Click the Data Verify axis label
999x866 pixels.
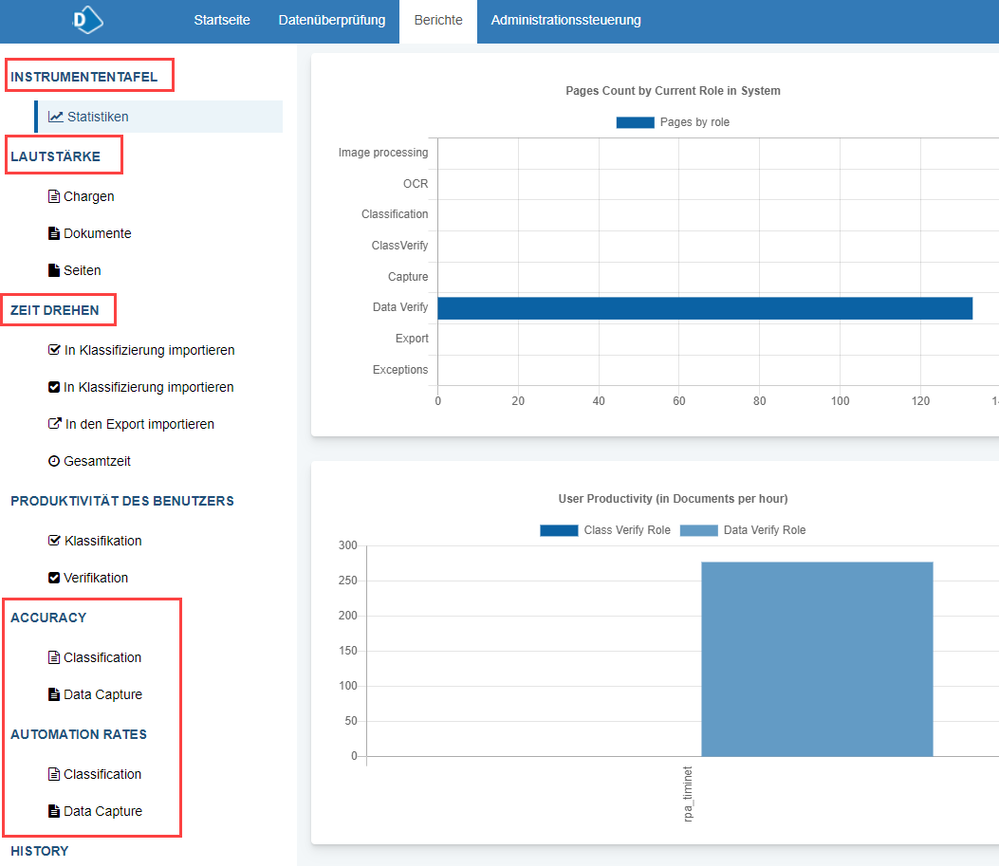[400, 307]
